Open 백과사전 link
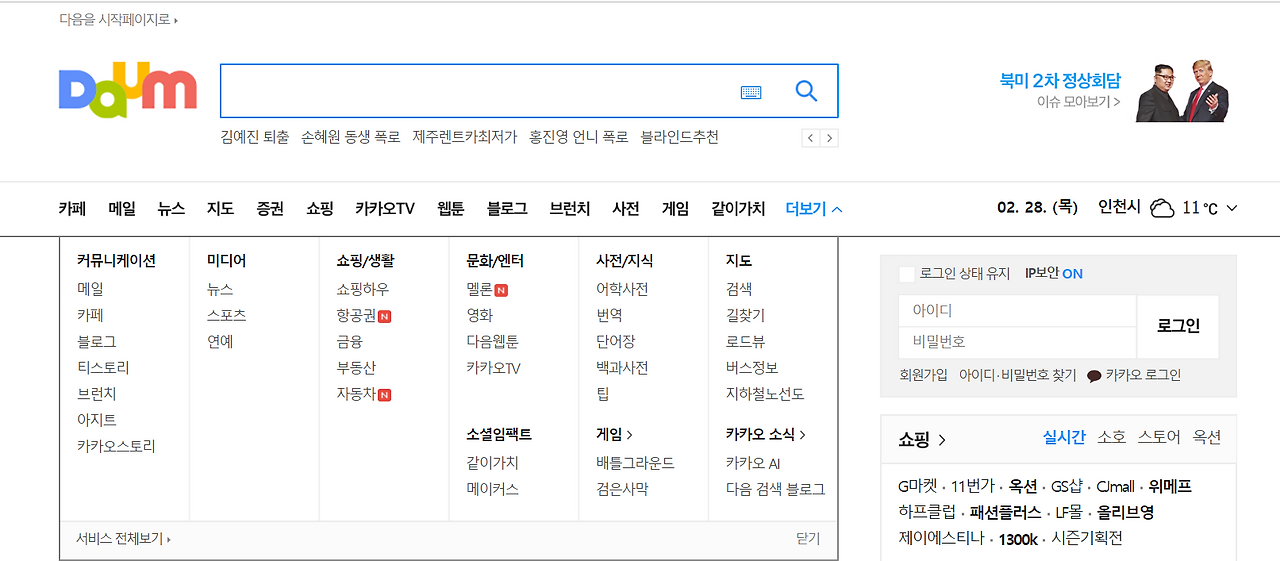The height and width of the screenshot is (561, 1280). click(622, 368)
